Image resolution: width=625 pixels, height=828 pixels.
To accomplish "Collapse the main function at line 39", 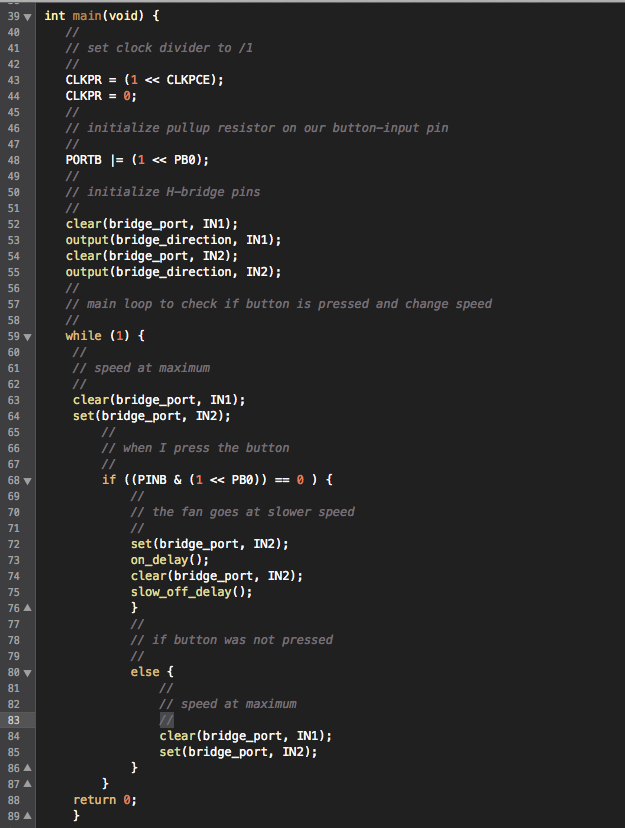I will point(27,17).
